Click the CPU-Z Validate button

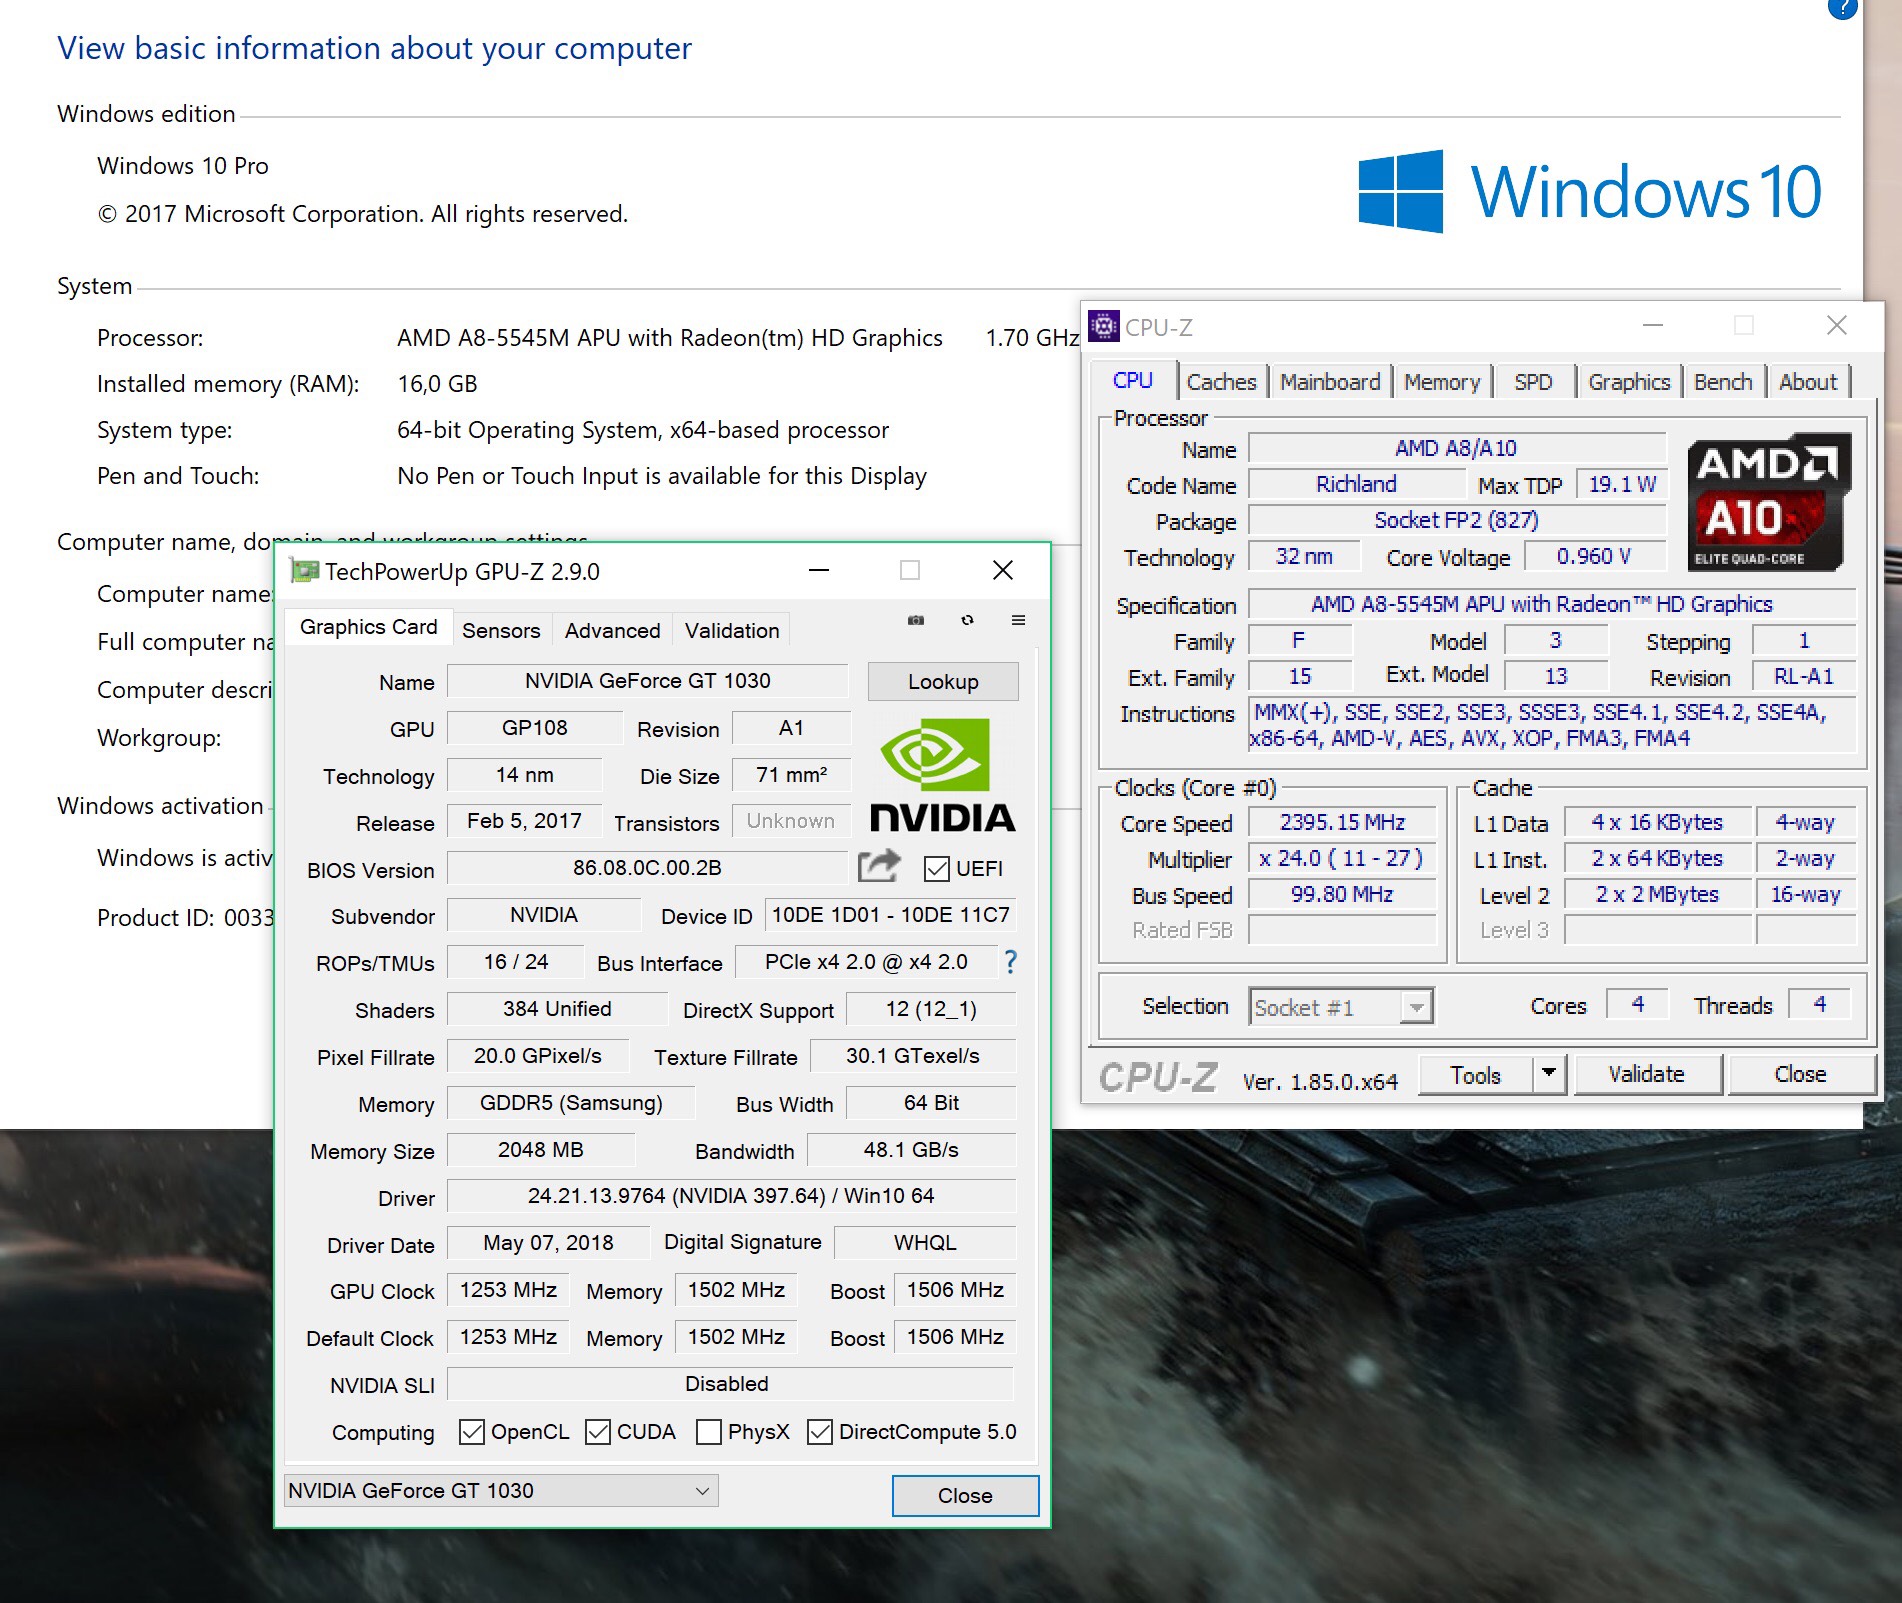coord(1647,1074)
